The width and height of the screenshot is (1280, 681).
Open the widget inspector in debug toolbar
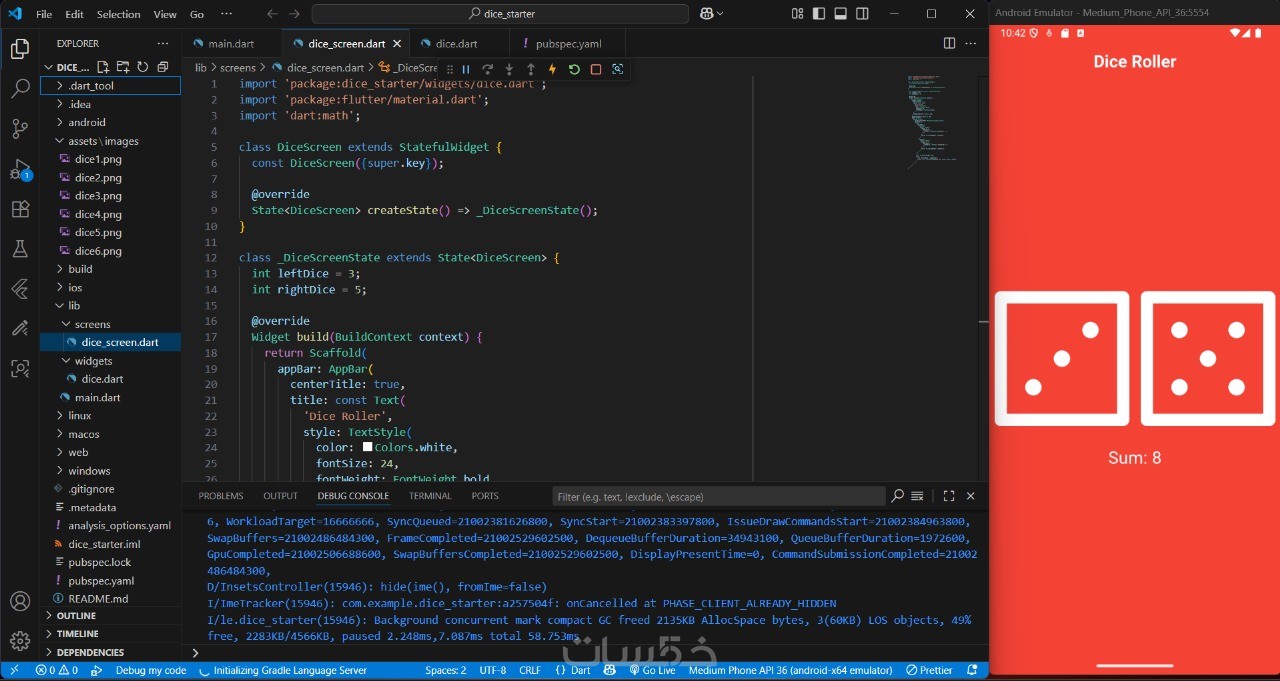(x=617, y=70)
